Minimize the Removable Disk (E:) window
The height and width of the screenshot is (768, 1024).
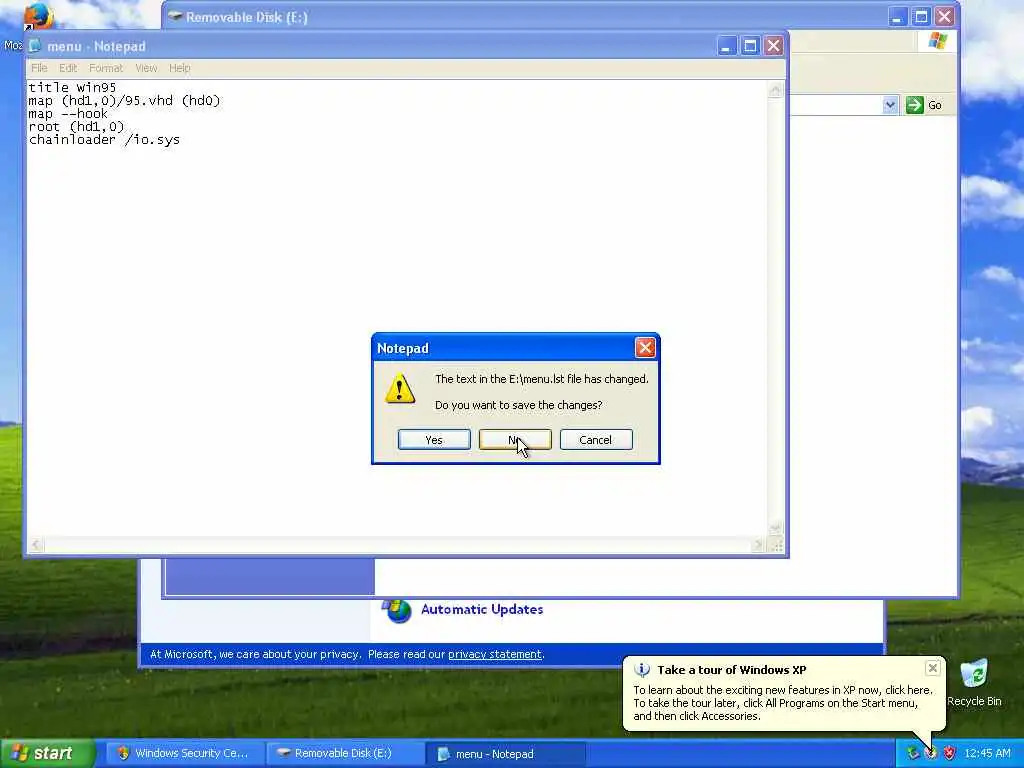tap(897, 16)
